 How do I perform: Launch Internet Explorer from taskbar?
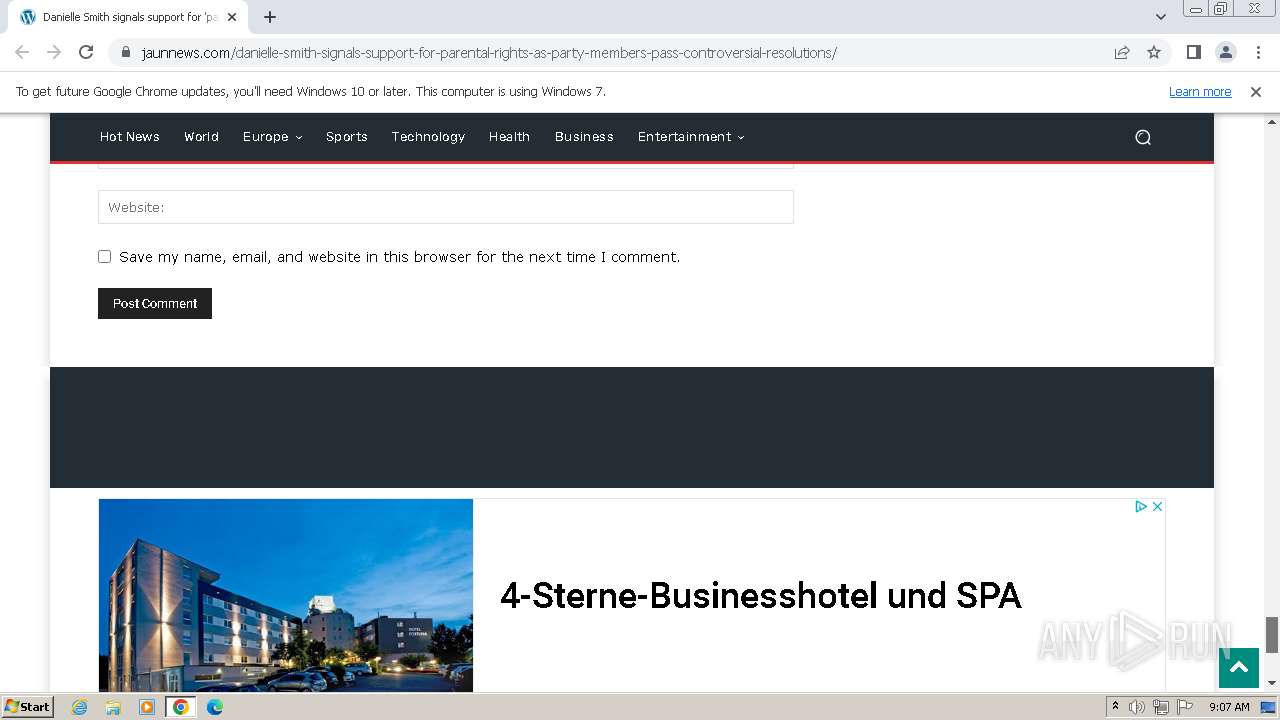pyautogui.click(x=79, y=707)
